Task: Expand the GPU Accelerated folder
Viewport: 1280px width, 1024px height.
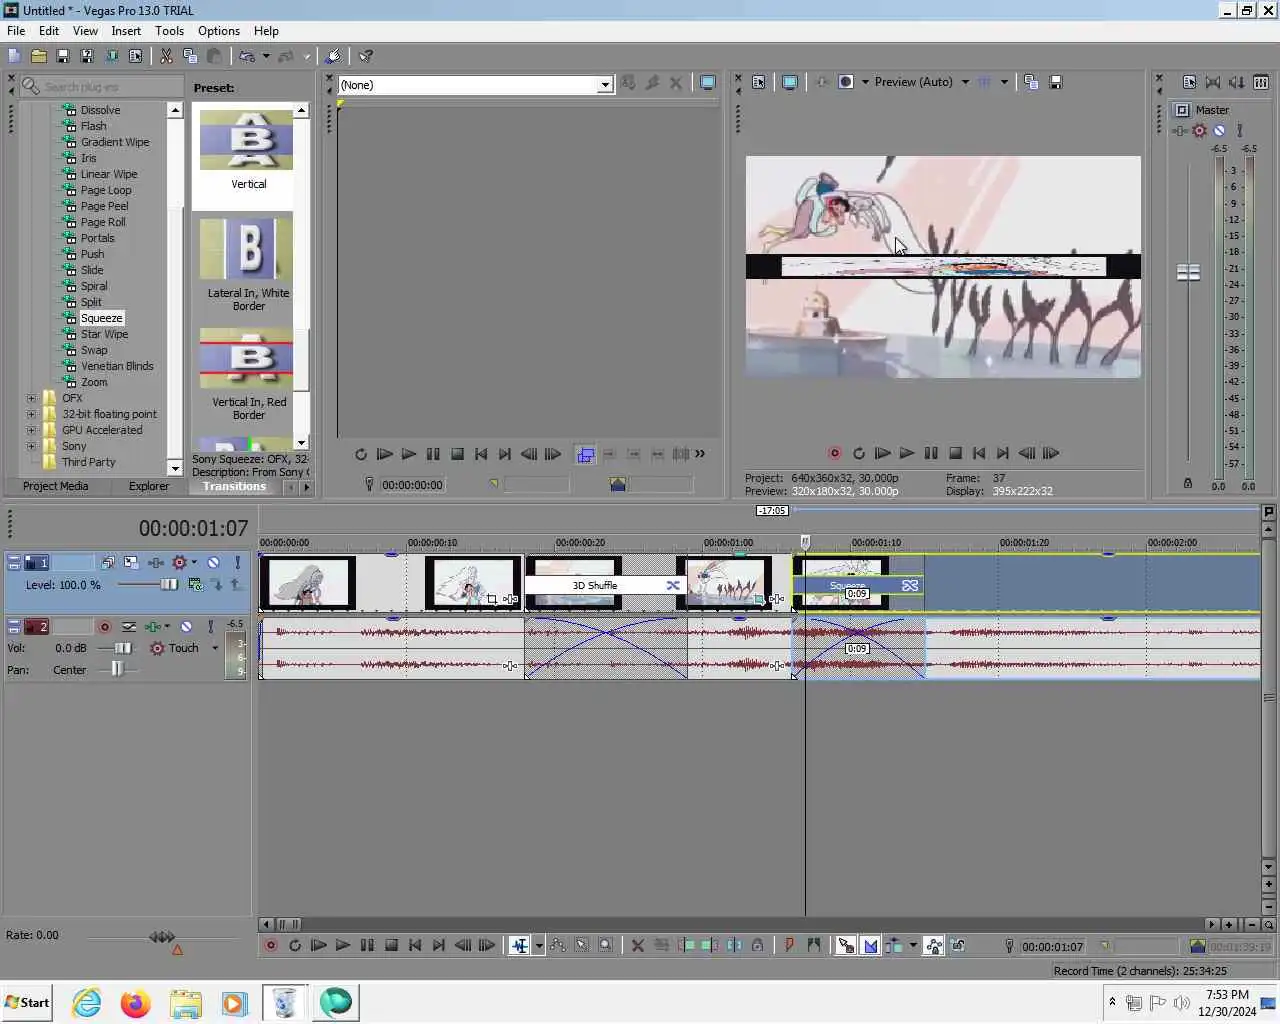Action: 31,430
